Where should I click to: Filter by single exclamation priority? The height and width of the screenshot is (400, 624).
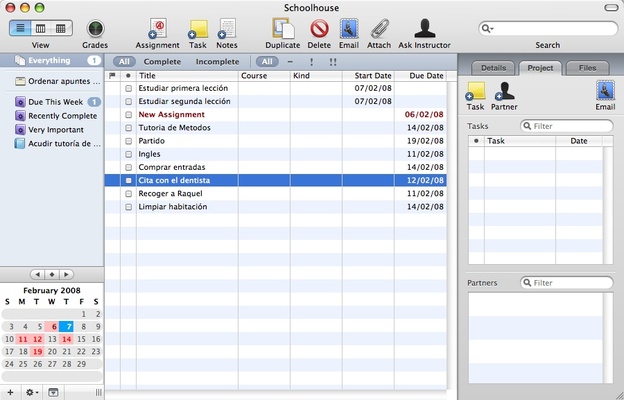coord(311,62)
